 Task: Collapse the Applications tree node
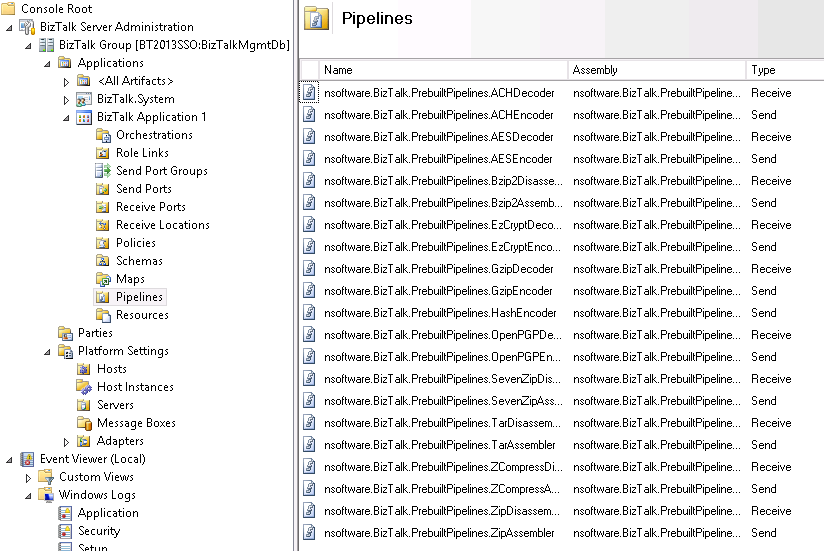pyautogui.click(x=47, y=64)
